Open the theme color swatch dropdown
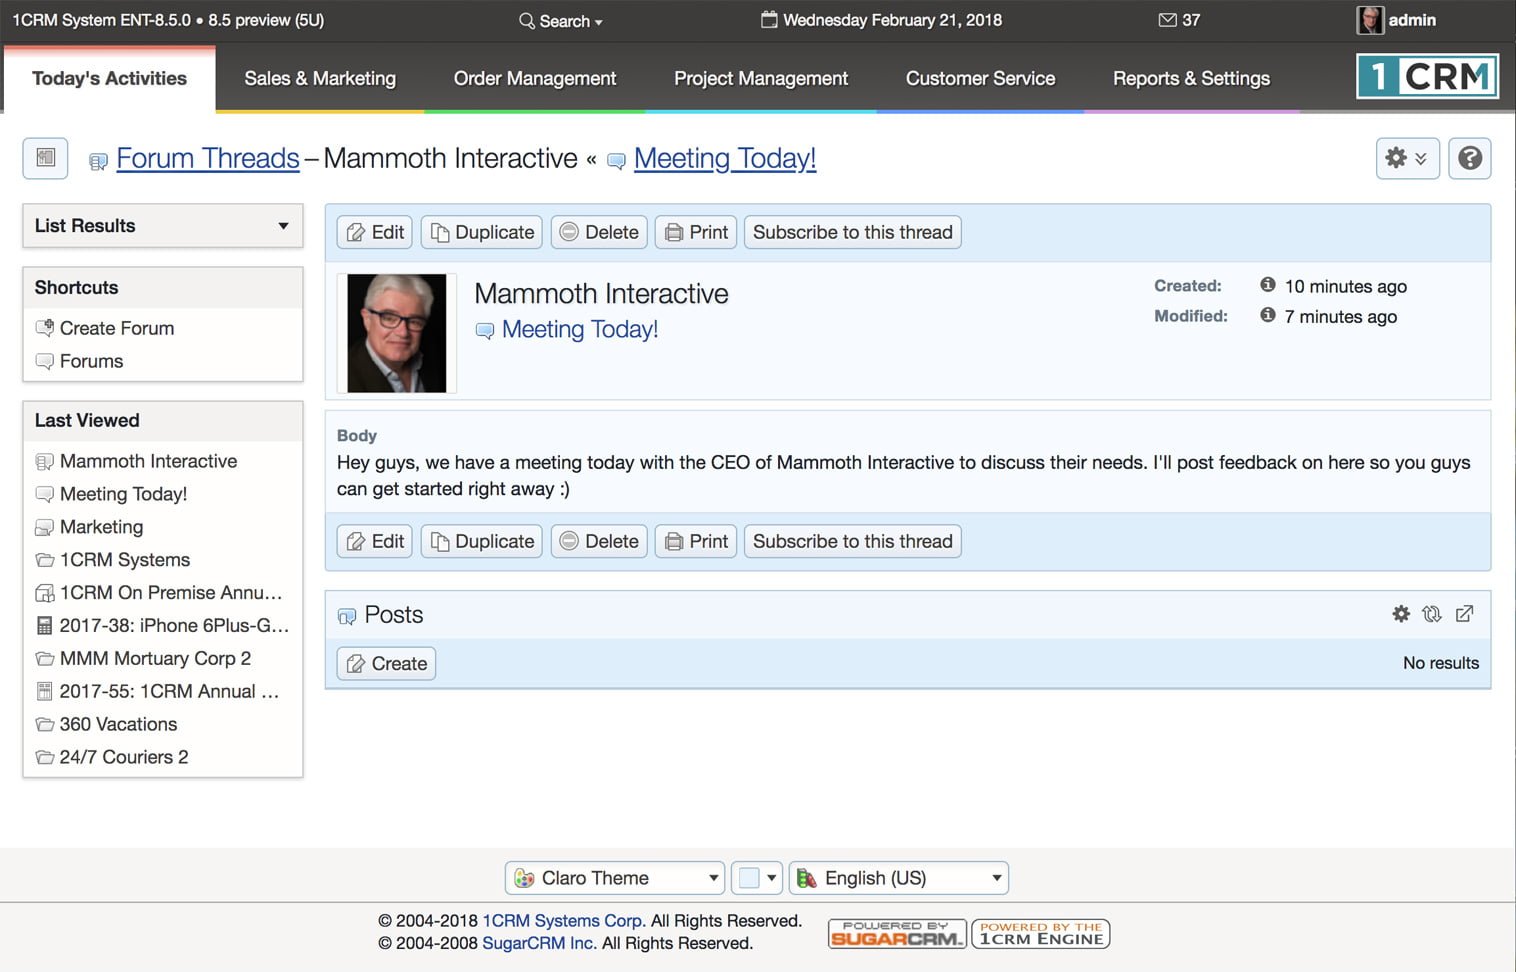This screenshot has height=972, width=1516. click(x=756, y=878)
